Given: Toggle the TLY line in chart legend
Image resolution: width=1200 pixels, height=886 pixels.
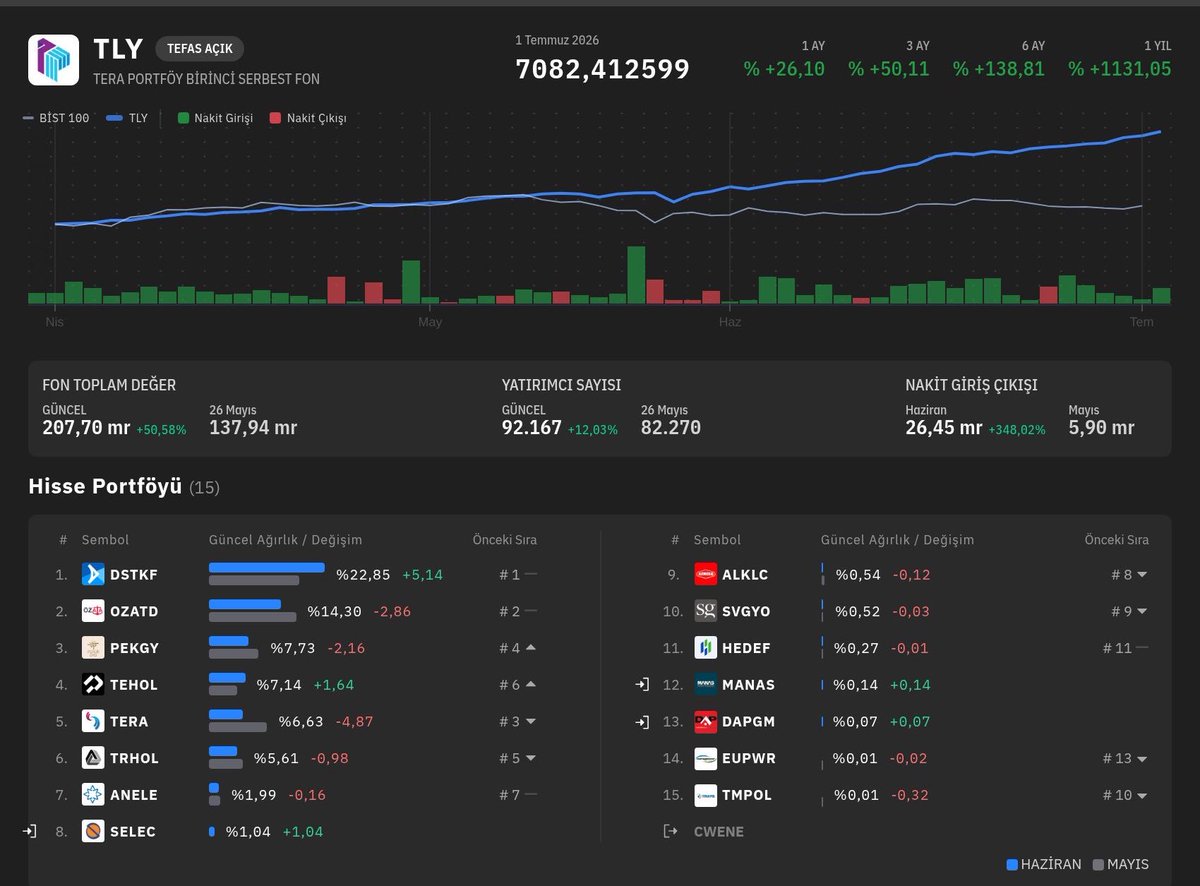Looking at the screenshot, I should (127, 118).
